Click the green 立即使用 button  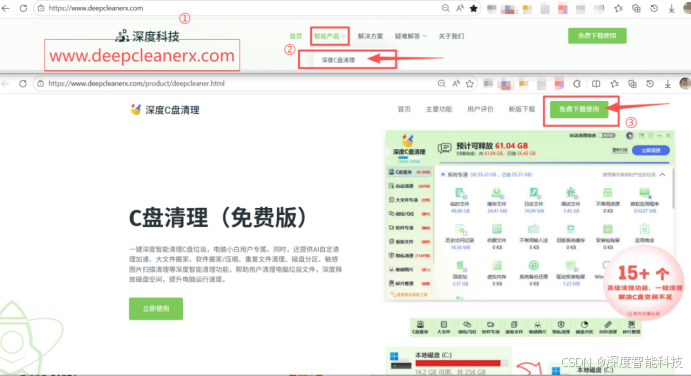(x=156, y=309)
